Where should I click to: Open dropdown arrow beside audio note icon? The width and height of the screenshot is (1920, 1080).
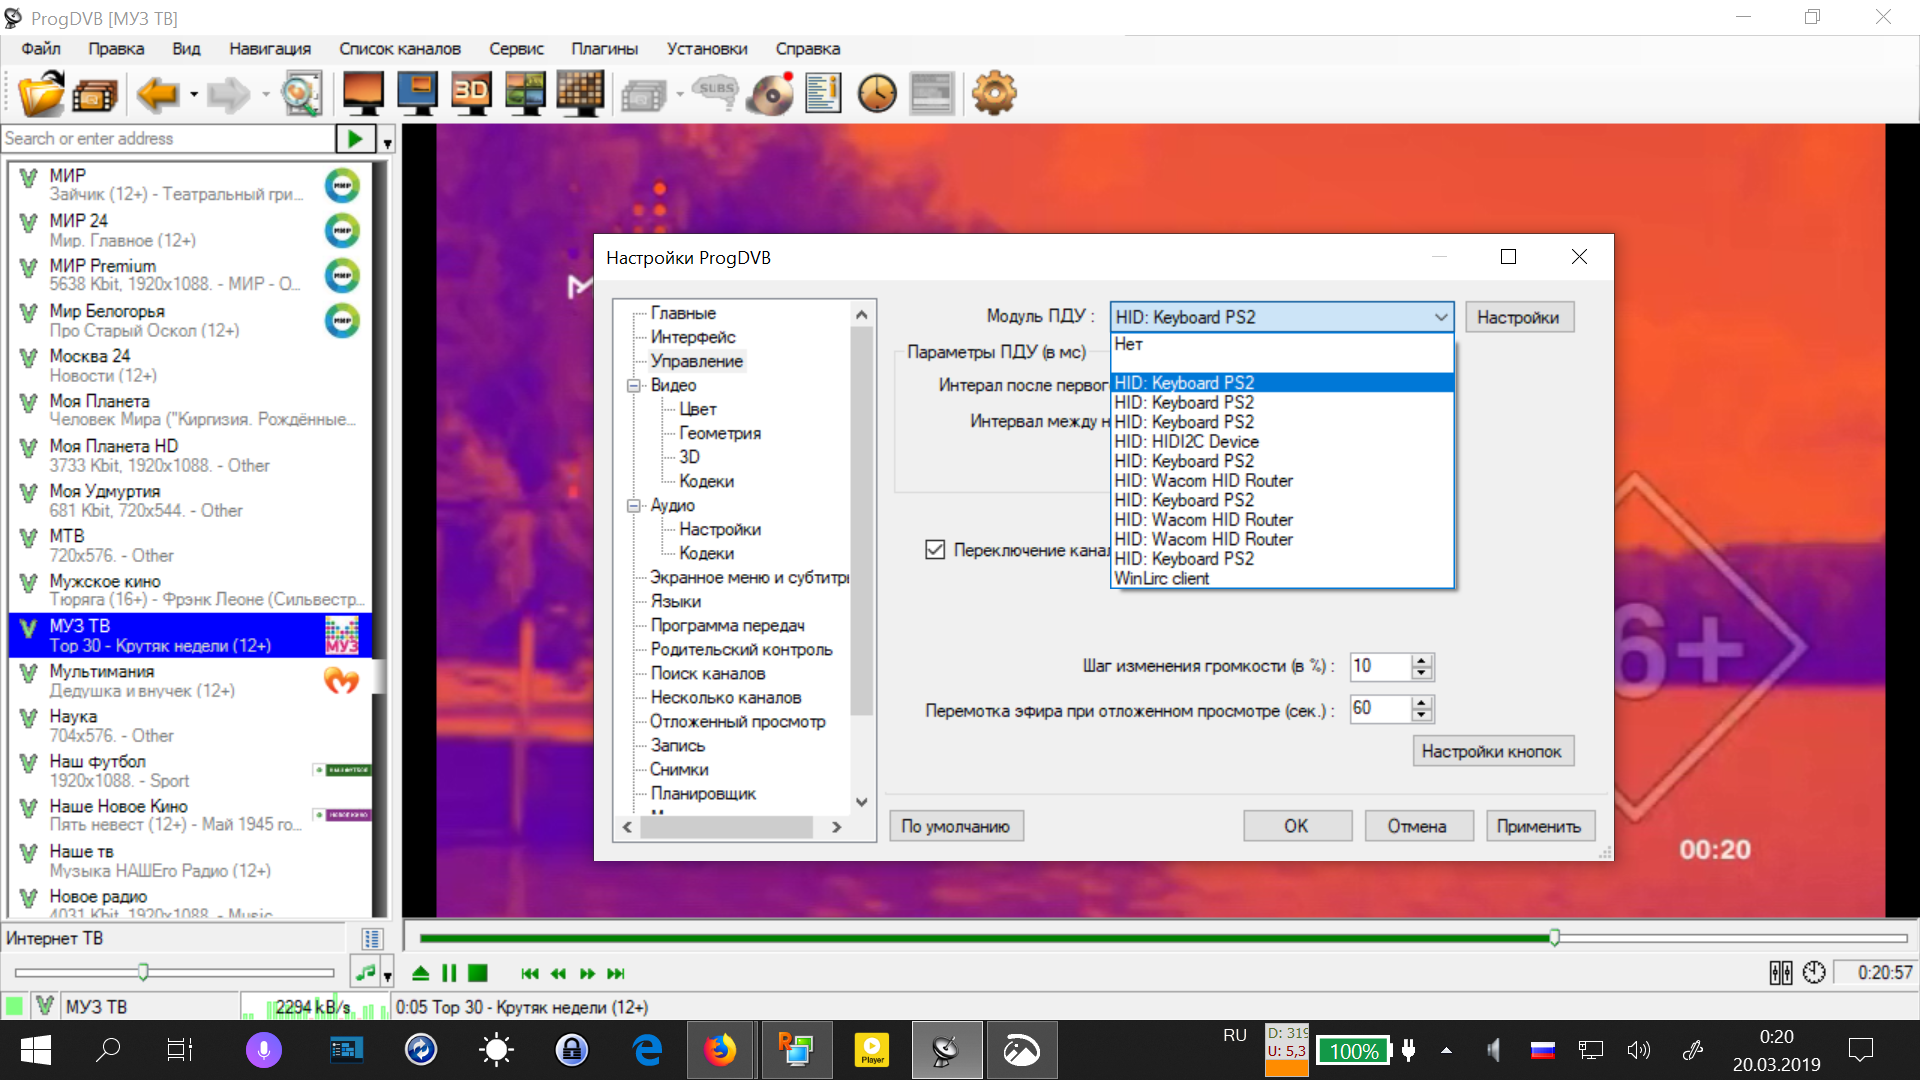[387, 974]
